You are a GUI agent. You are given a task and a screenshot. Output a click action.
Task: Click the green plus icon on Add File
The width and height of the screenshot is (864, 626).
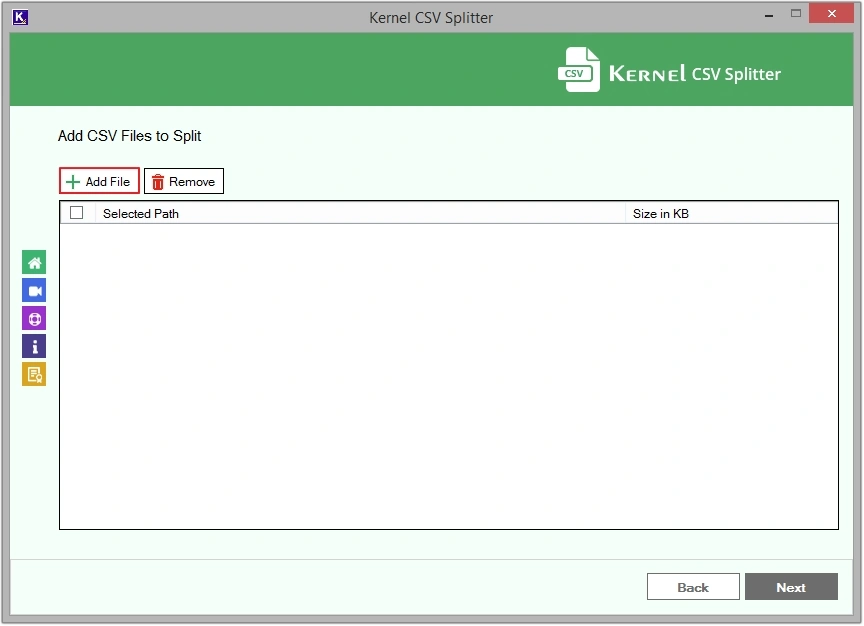click(71, 181)
